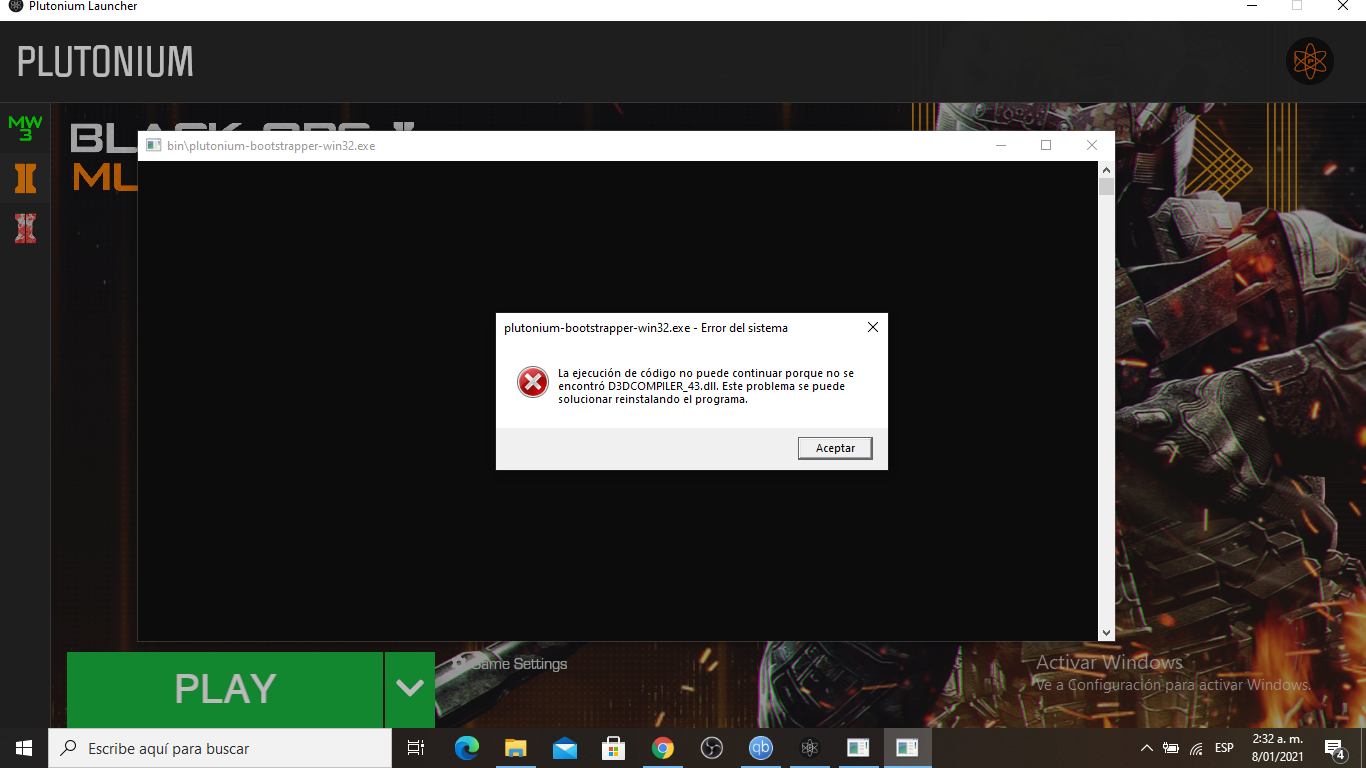Screen dimensions: 1366x768
Task: Click the PLUTONIUM logo text
Action: [x=105, y=62]
